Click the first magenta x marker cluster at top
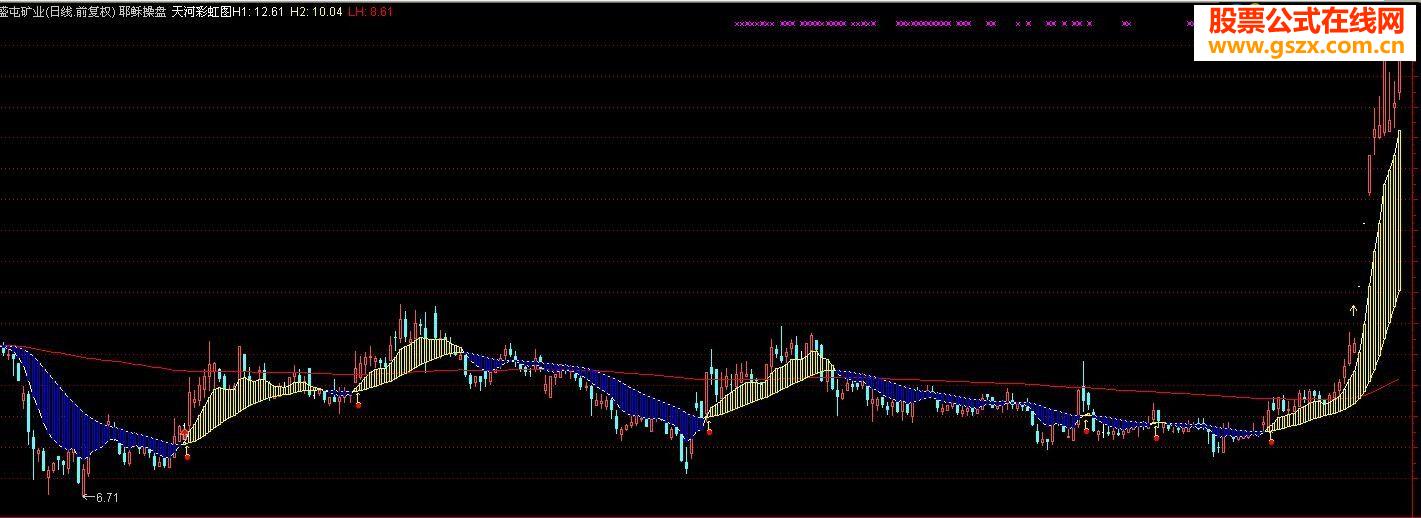1421x518 pixels. [x=754, y=23]
